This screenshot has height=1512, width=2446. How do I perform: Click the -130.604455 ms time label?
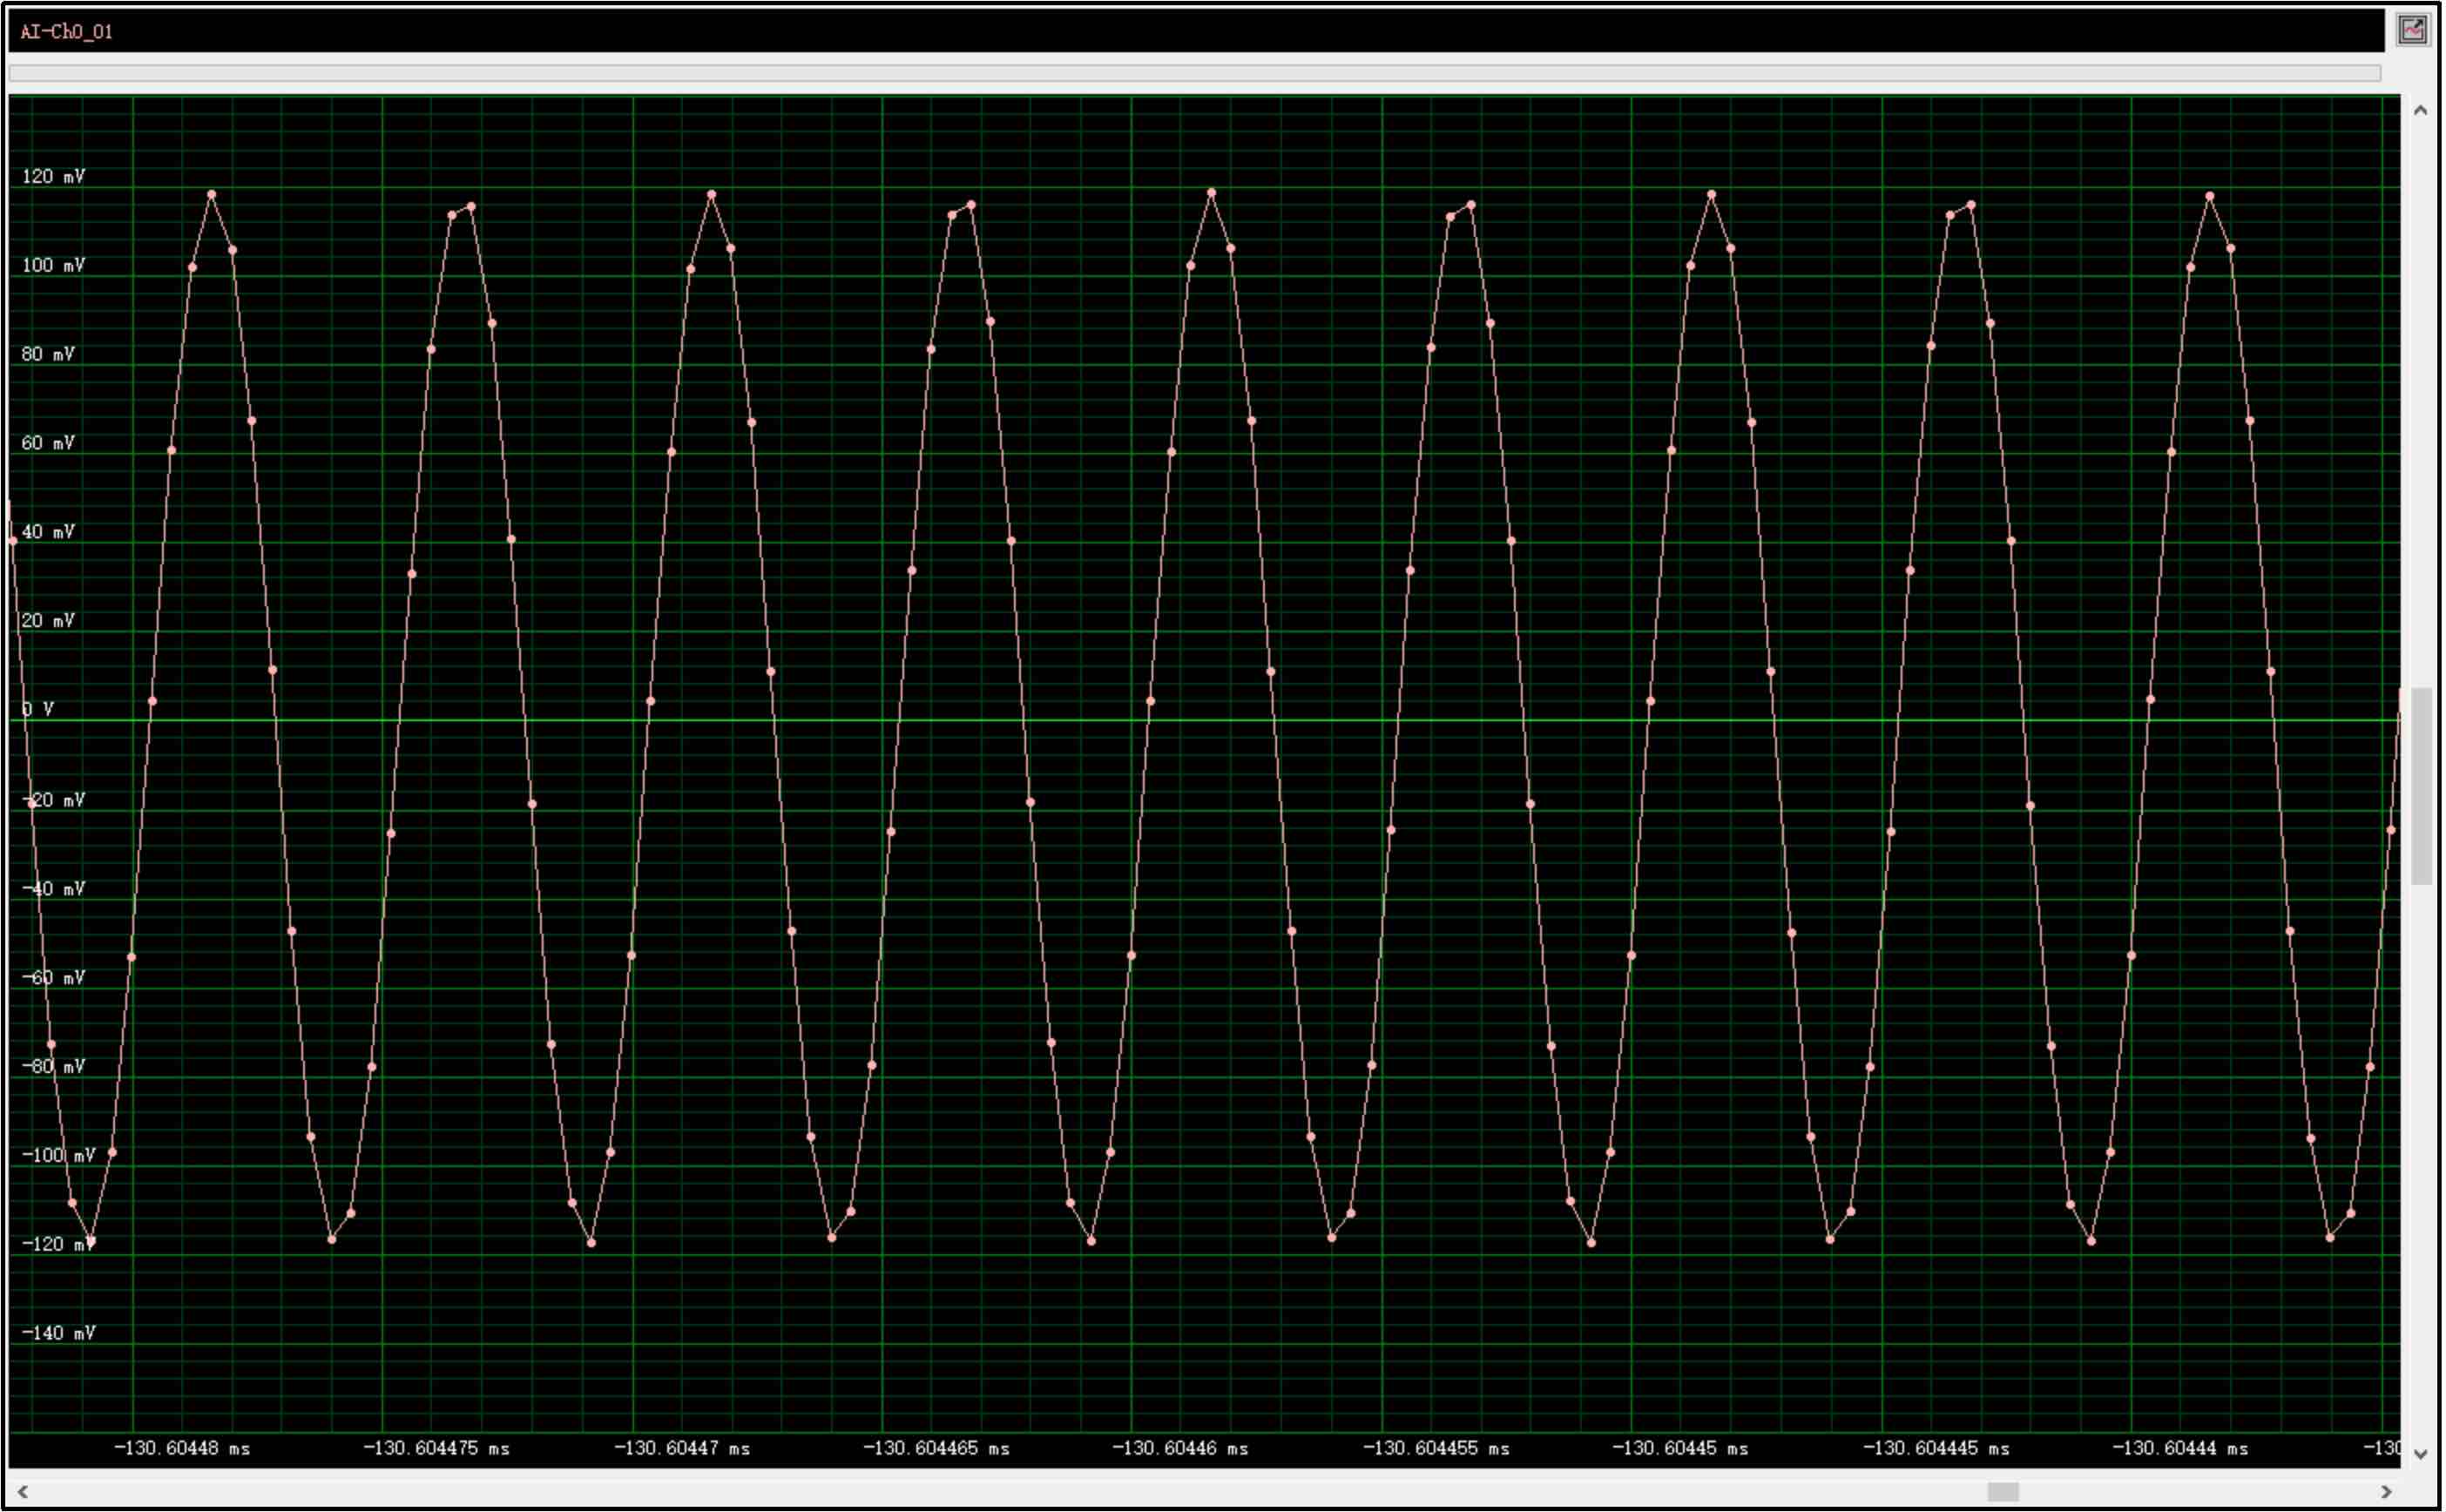1436,1449
